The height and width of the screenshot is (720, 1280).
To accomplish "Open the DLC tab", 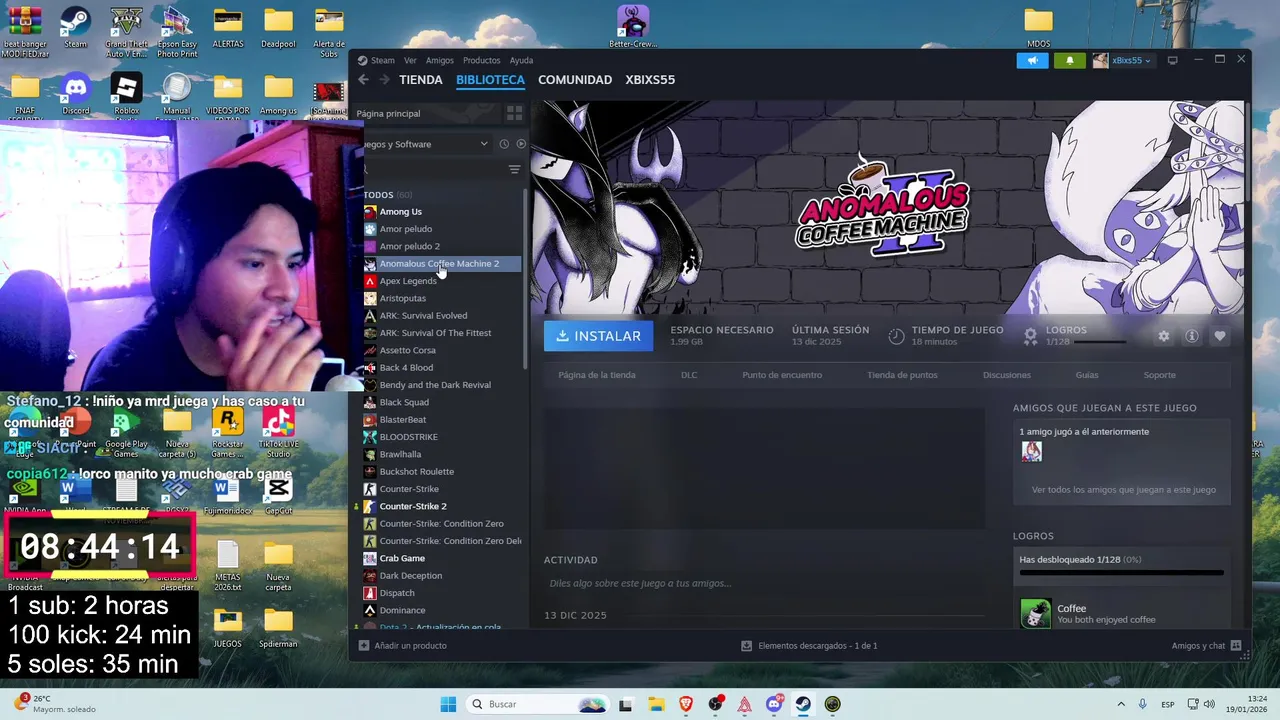I will click(689, 375).
